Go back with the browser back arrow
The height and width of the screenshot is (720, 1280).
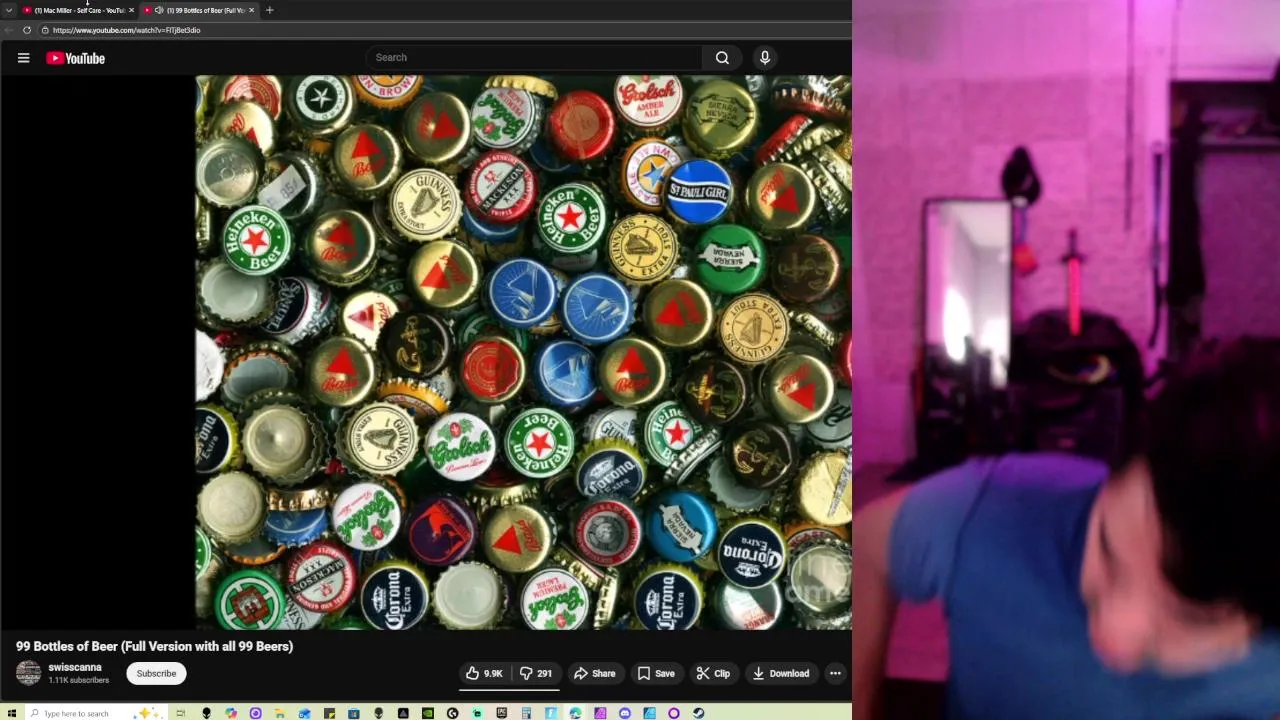click(x=9, y=30)
